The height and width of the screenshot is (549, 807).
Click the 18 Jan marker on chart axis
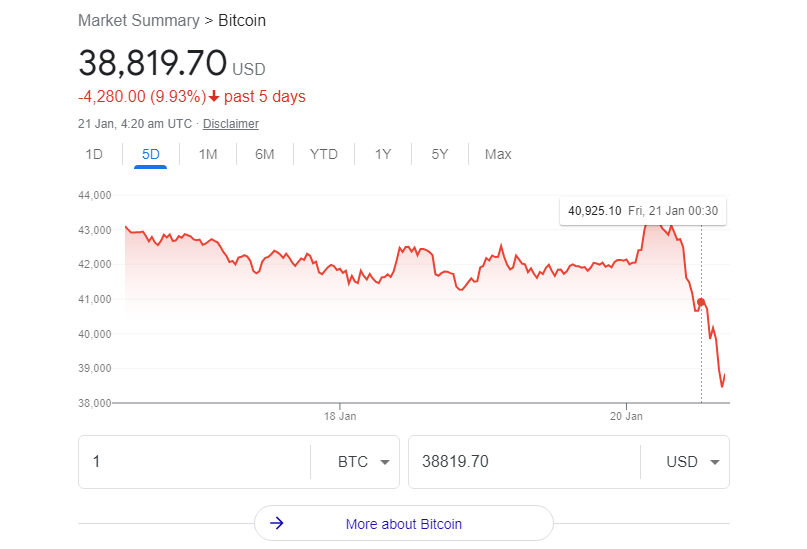[x=340, y=416]
